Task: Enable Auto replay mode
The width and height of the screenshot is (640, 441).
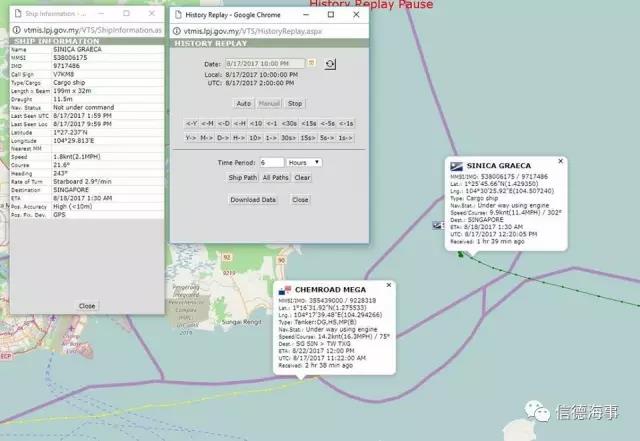Action: (x=243, y=103)
